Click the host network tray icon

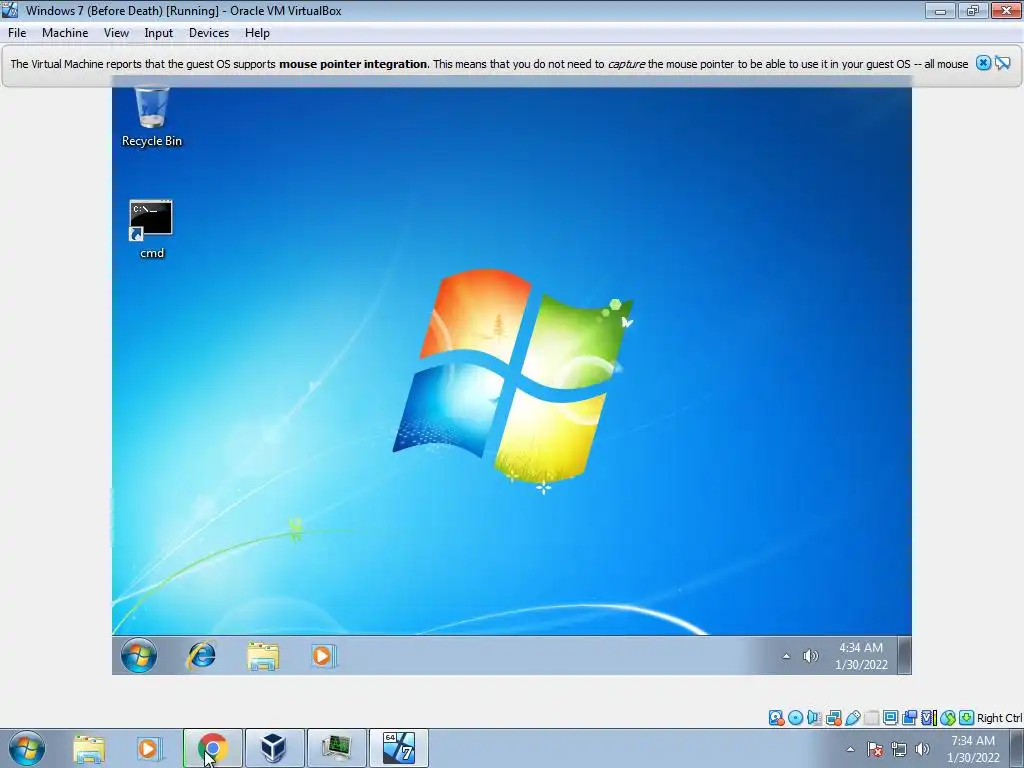[x=899, y=749]
